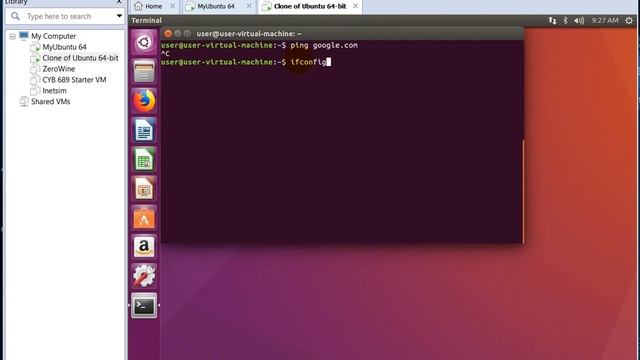This screenshot has width=640, height=360.
Task: Open the Bluetooth indicator menu
Action: 565,20
